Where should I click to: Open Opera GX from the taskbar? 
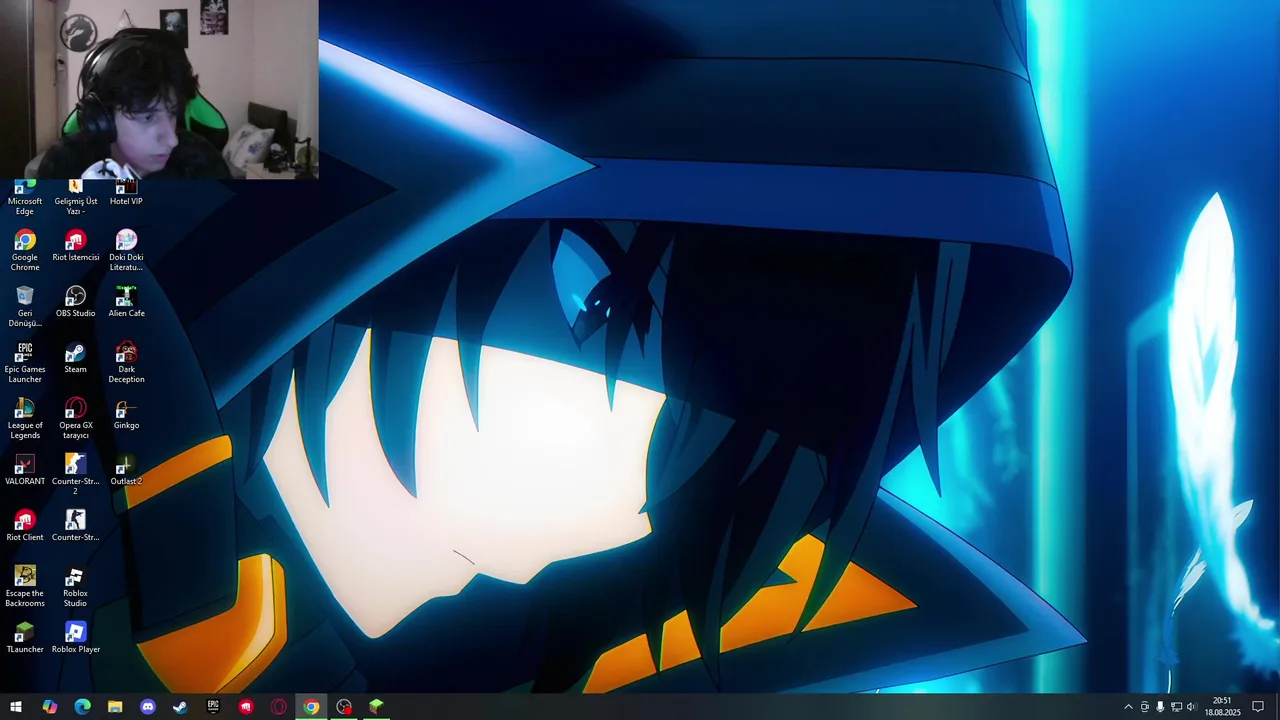279,707
